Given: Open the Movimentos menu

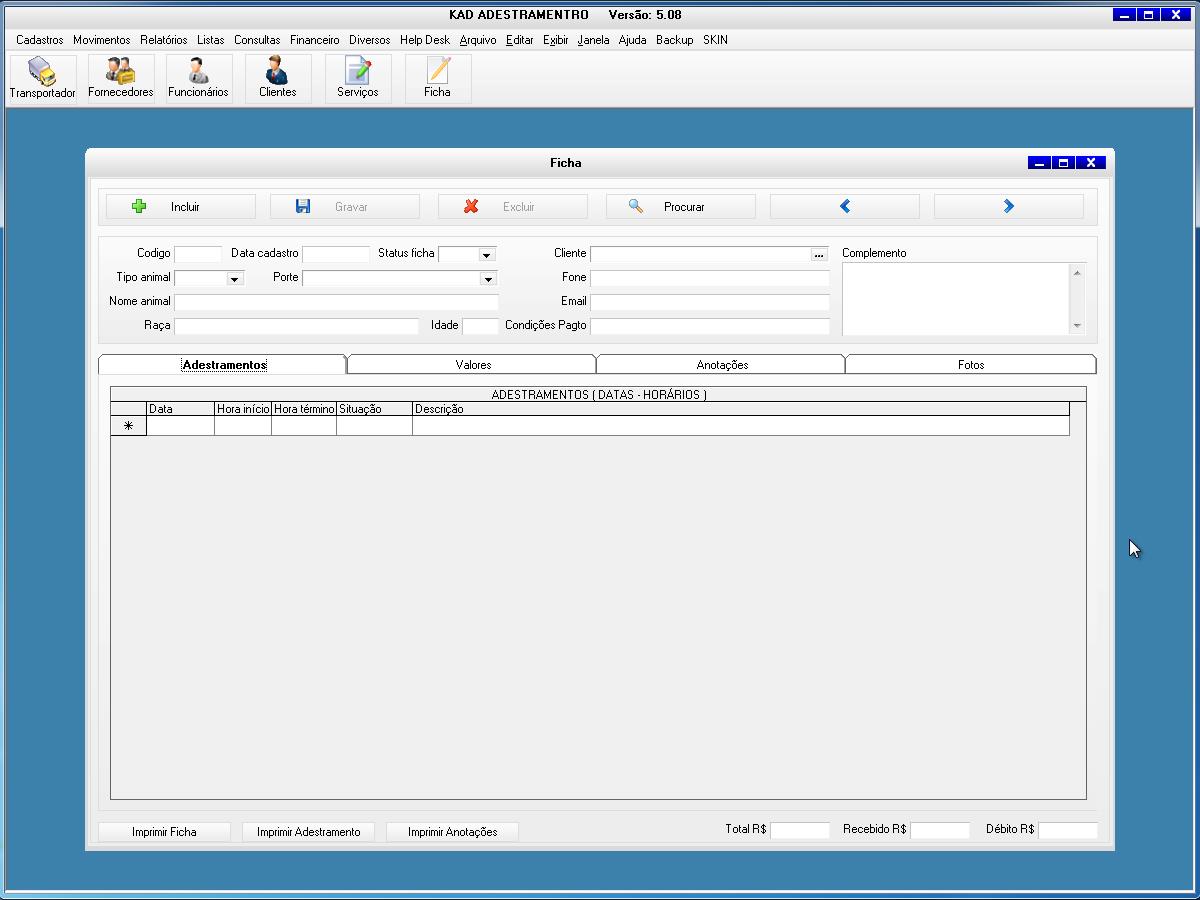Looking at the screenshot, I should coord(102,40).
